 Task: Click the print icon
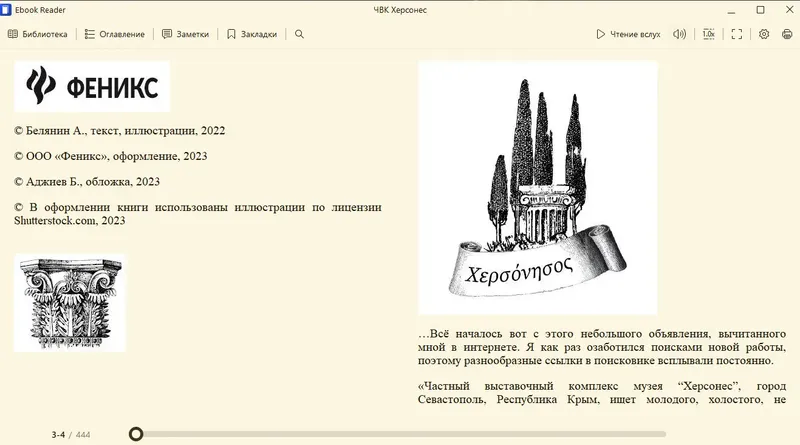tap(787, 34)
